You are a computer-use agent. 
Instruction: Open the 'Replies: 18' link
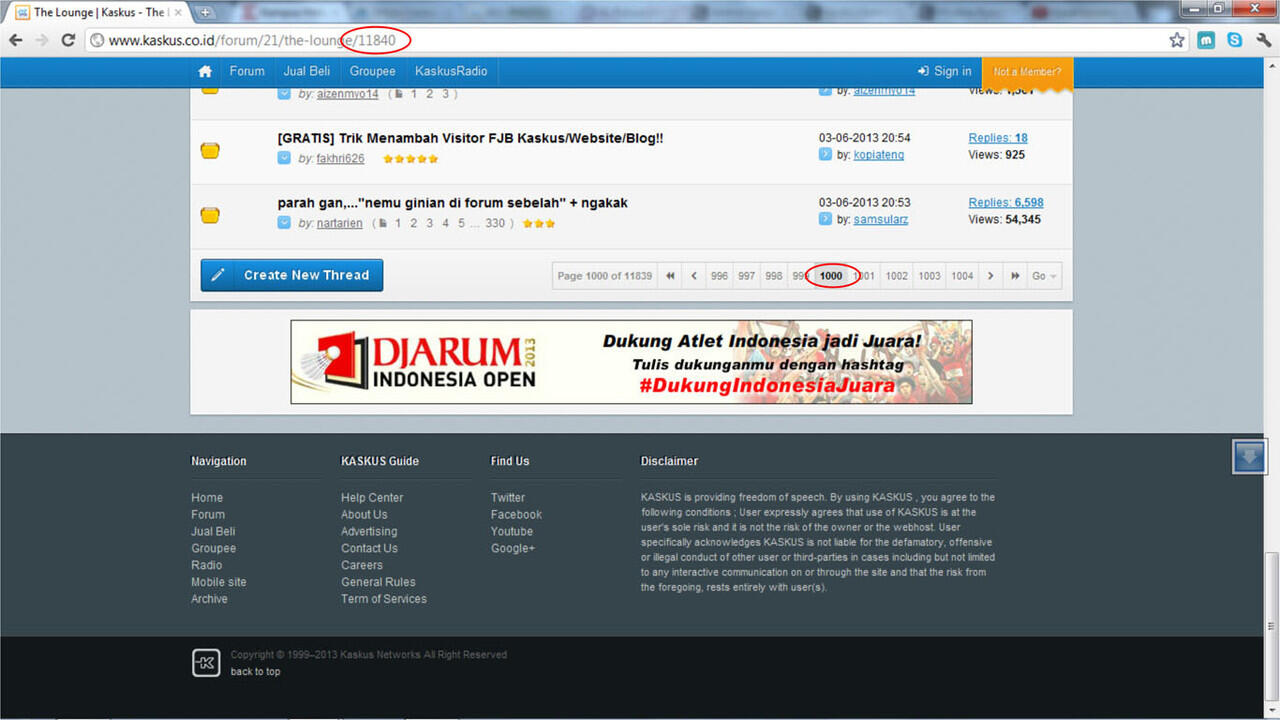[x=998, y=138]
